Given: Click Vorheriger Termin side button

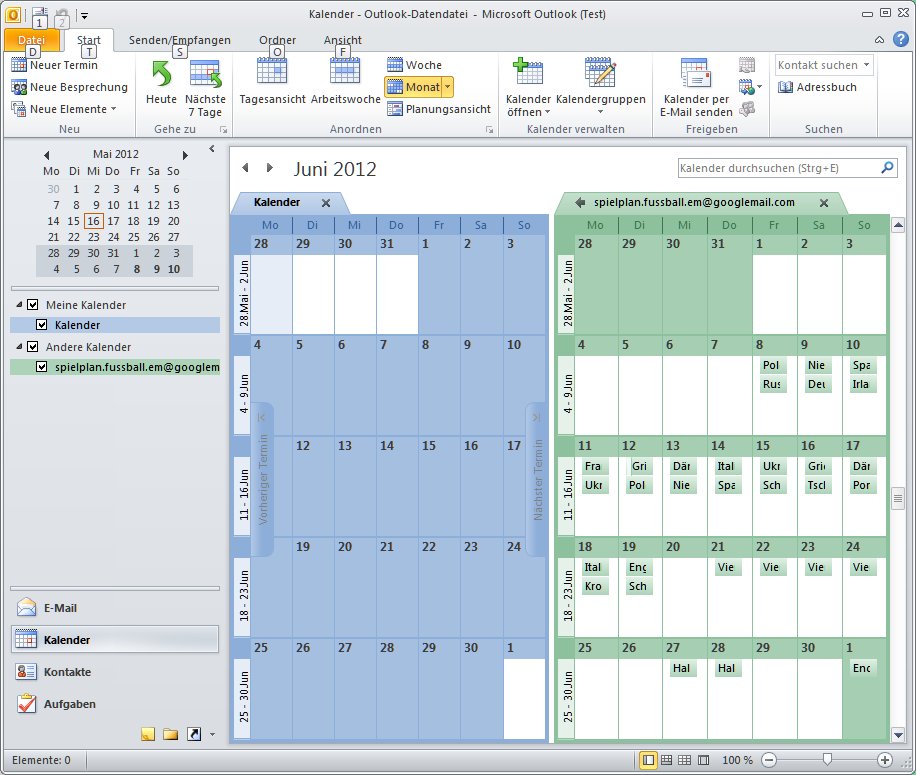Looking at the screenshot, I should (262, 479).
